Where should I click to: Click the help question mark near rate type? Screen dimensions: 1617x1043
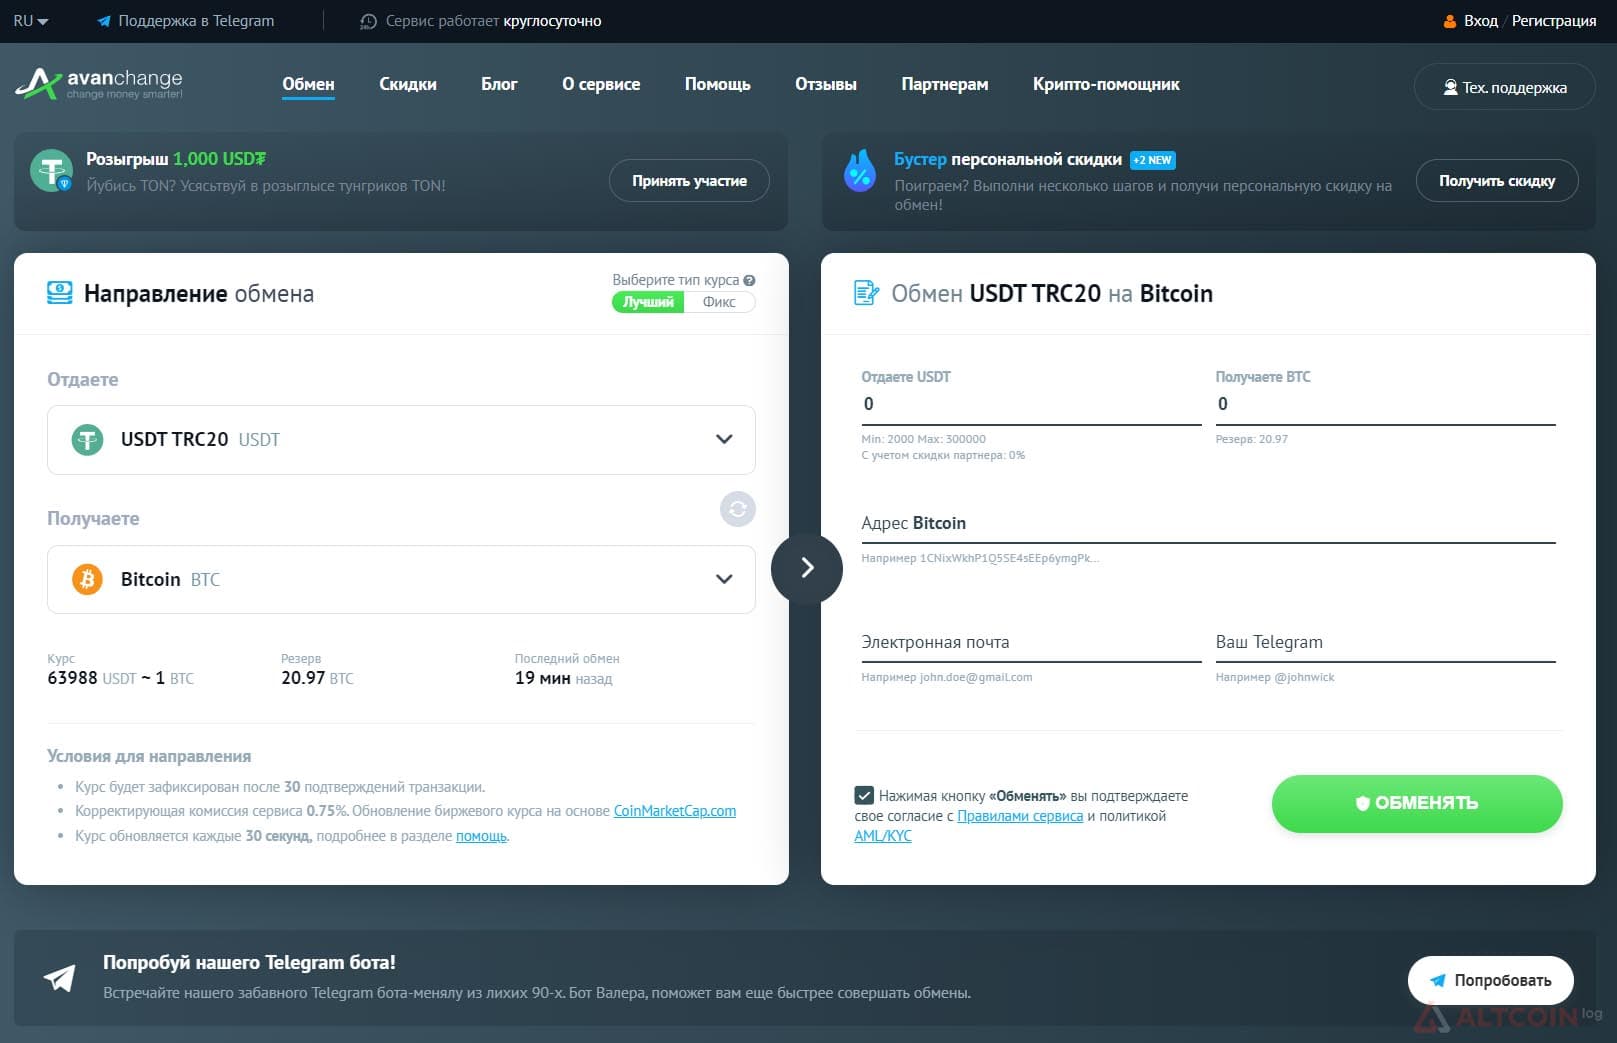coord(749,280)
